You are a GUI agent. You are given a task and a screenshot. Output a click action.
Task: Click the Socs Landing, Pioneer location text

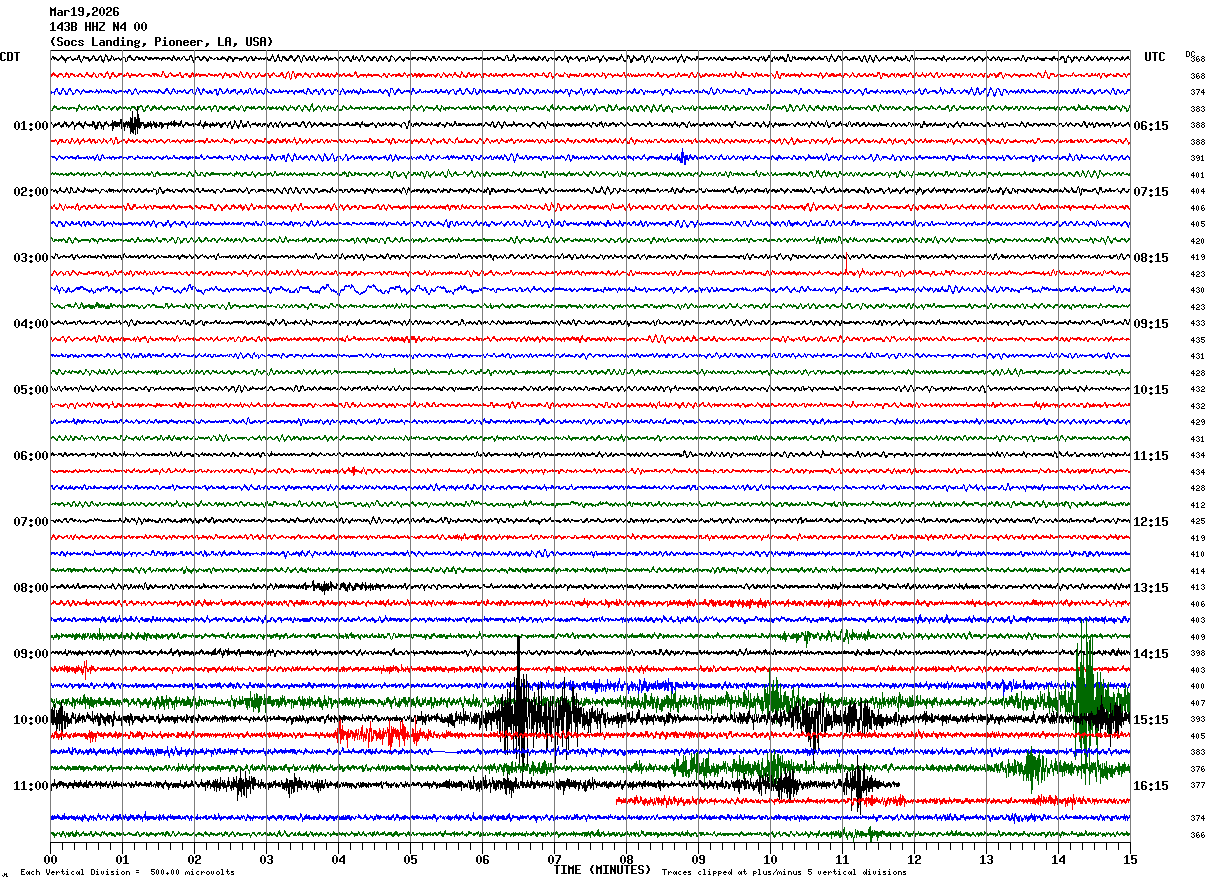pos(160,42)
